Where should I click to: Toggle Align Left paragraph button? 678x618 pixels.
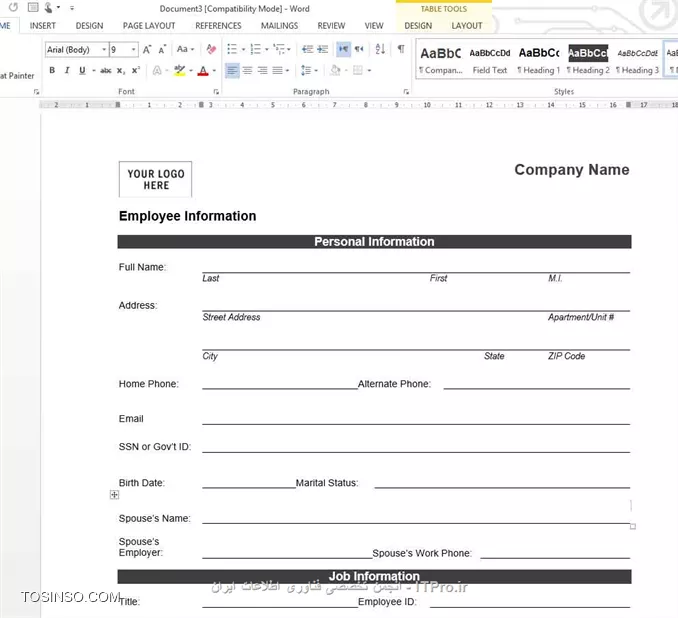232,70
